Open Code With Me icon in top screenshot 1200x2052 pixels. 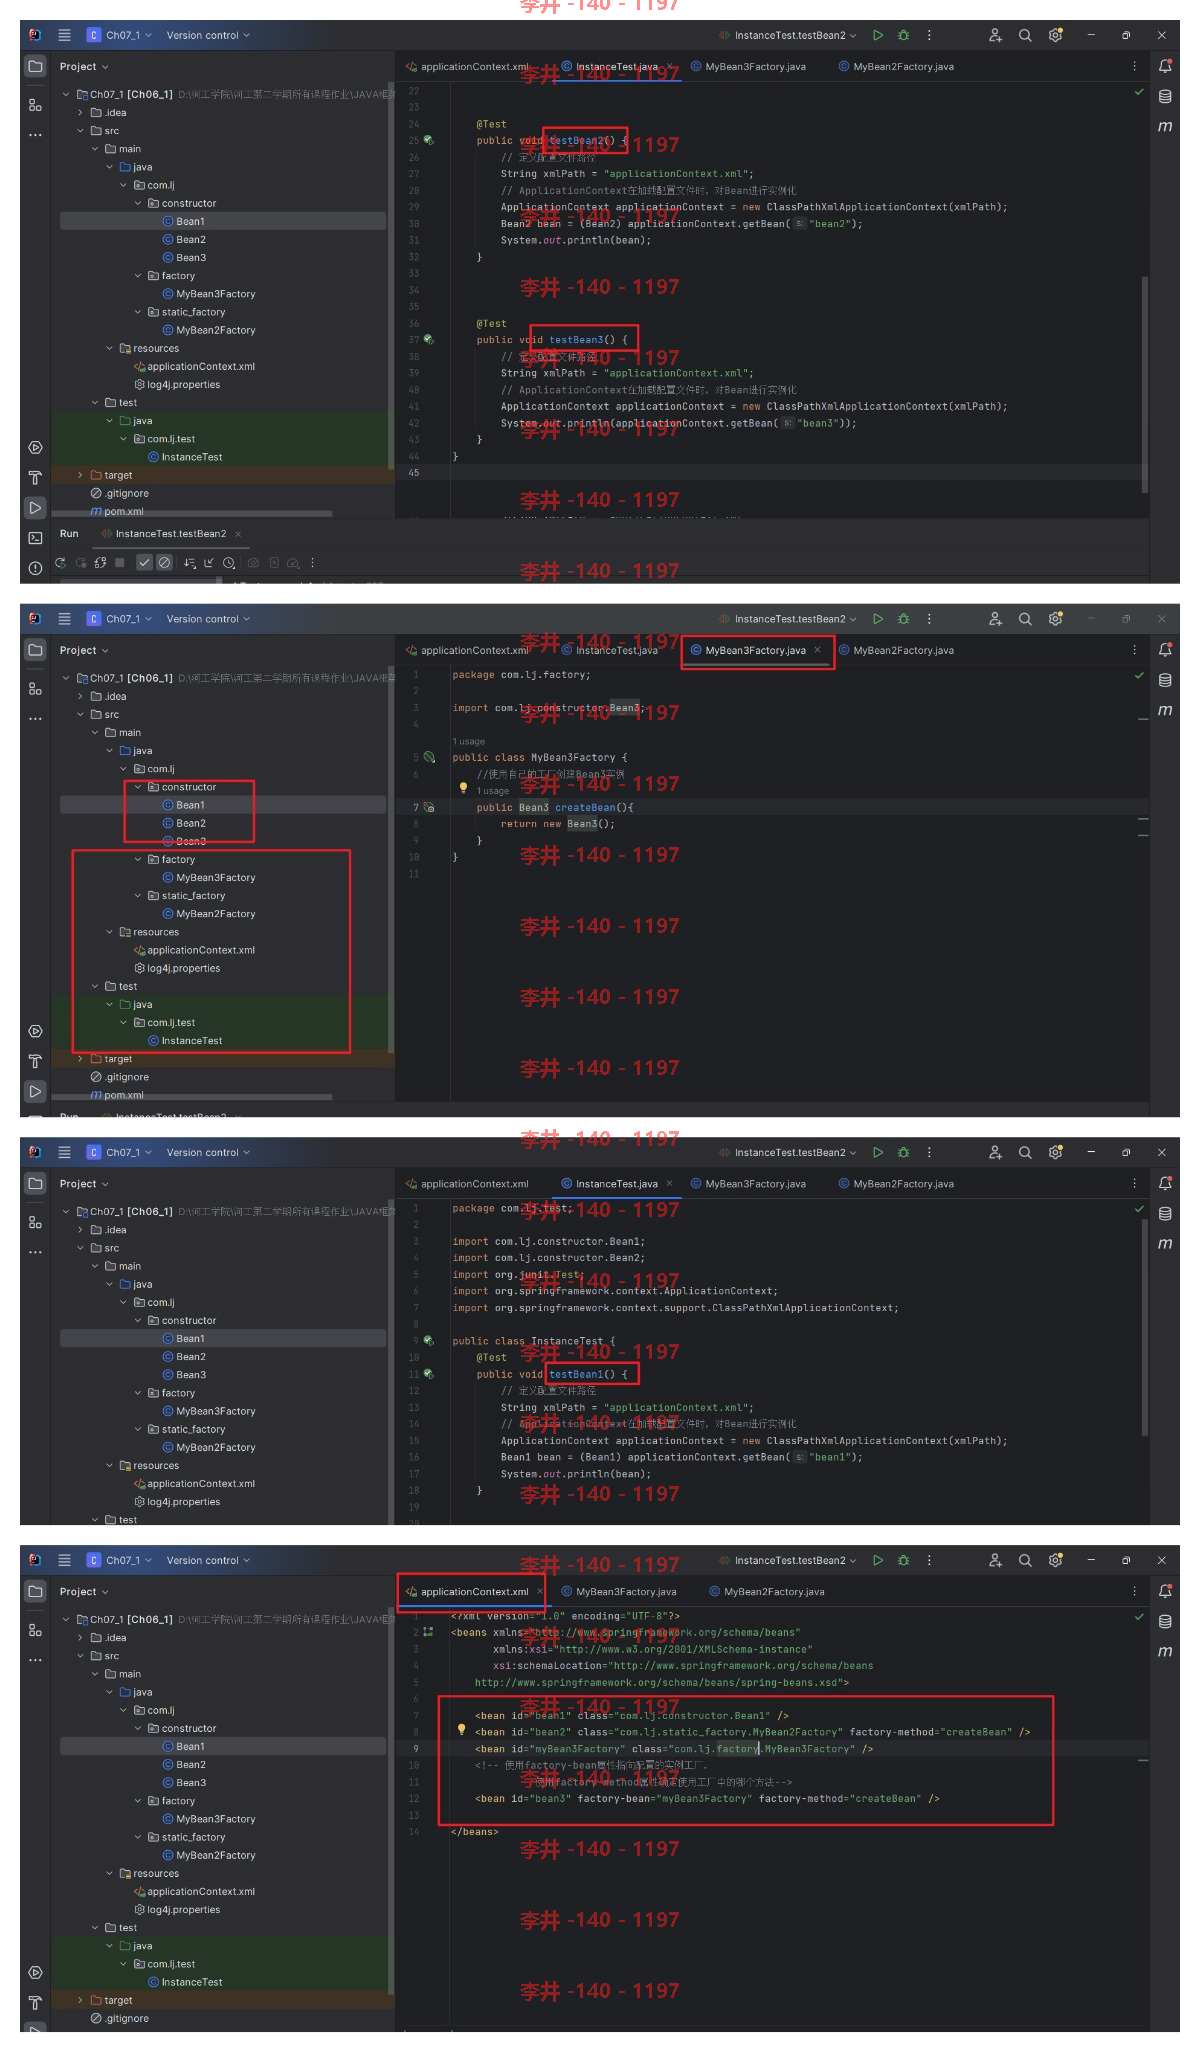pyautogui.click(x=995, y=35)
